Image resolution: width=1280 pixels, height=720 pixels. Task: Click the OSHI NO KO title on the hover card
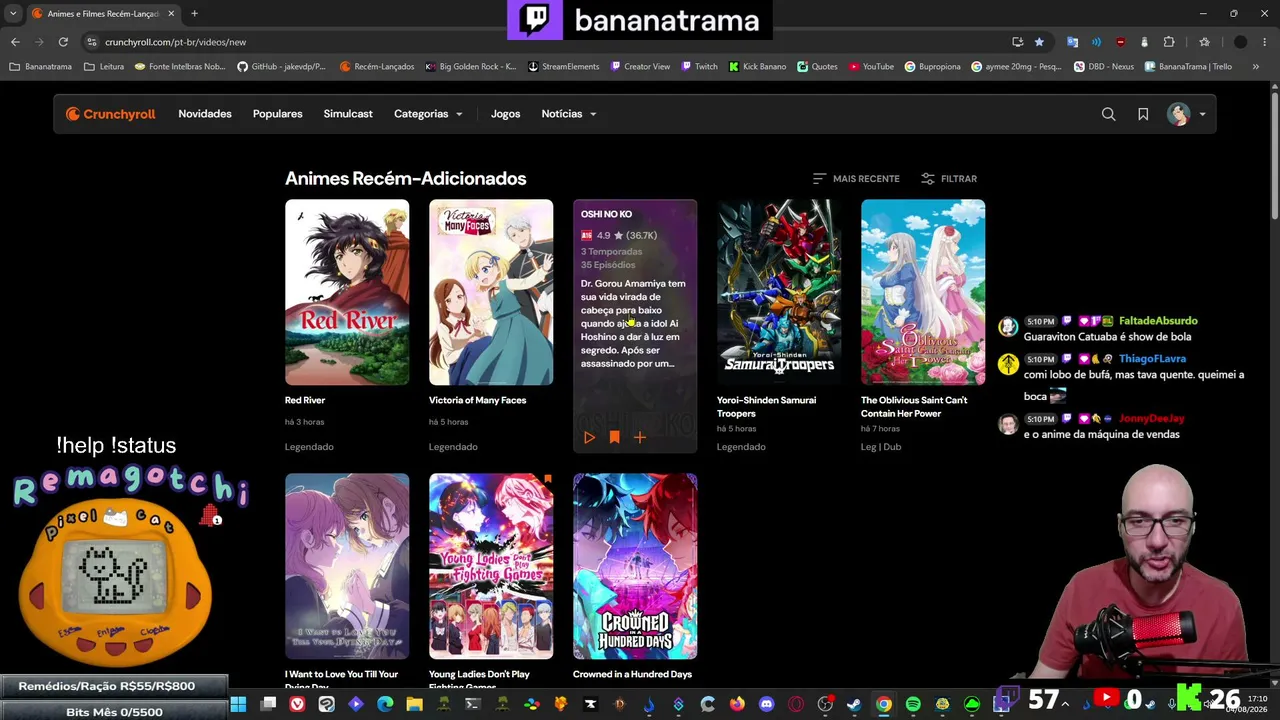(606, 214)
